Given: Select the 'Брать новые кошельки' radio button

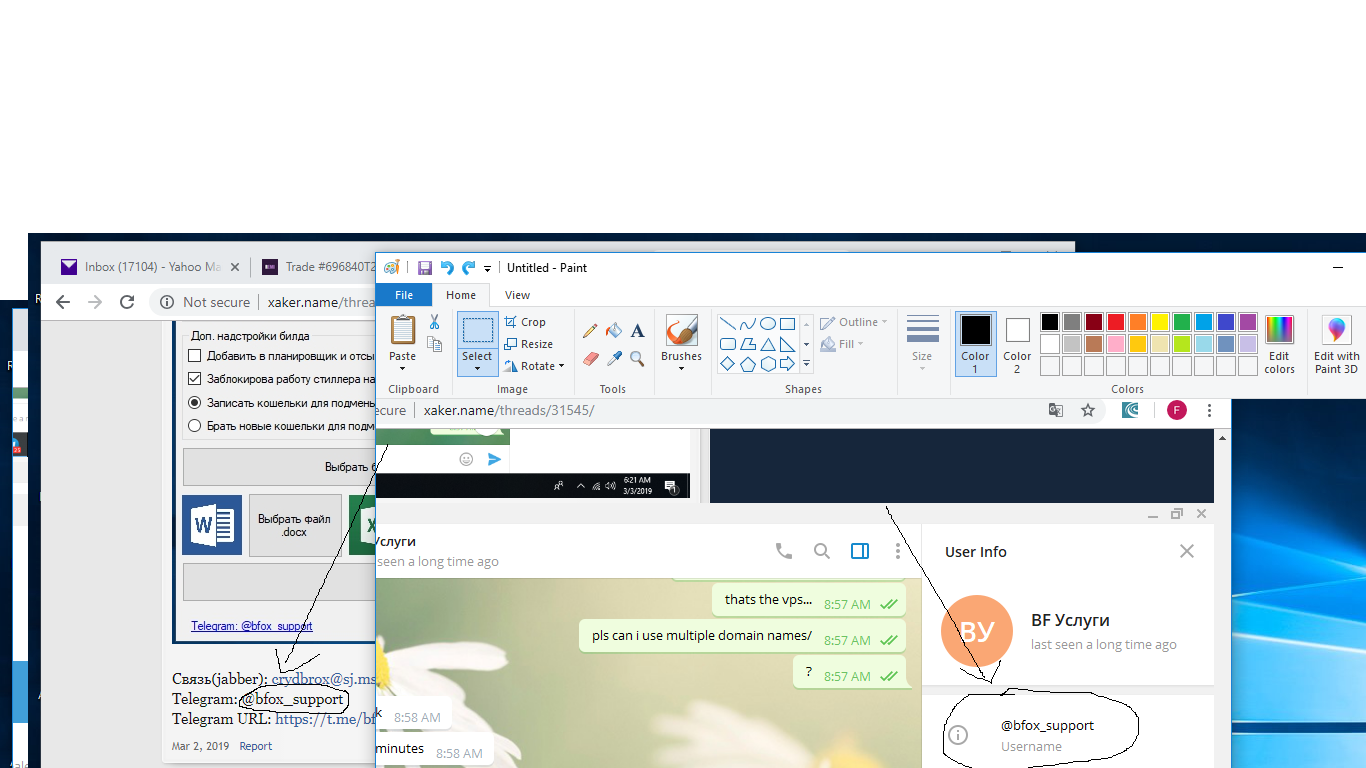Looking at the screenshot, I should click(x=195, y=425).
